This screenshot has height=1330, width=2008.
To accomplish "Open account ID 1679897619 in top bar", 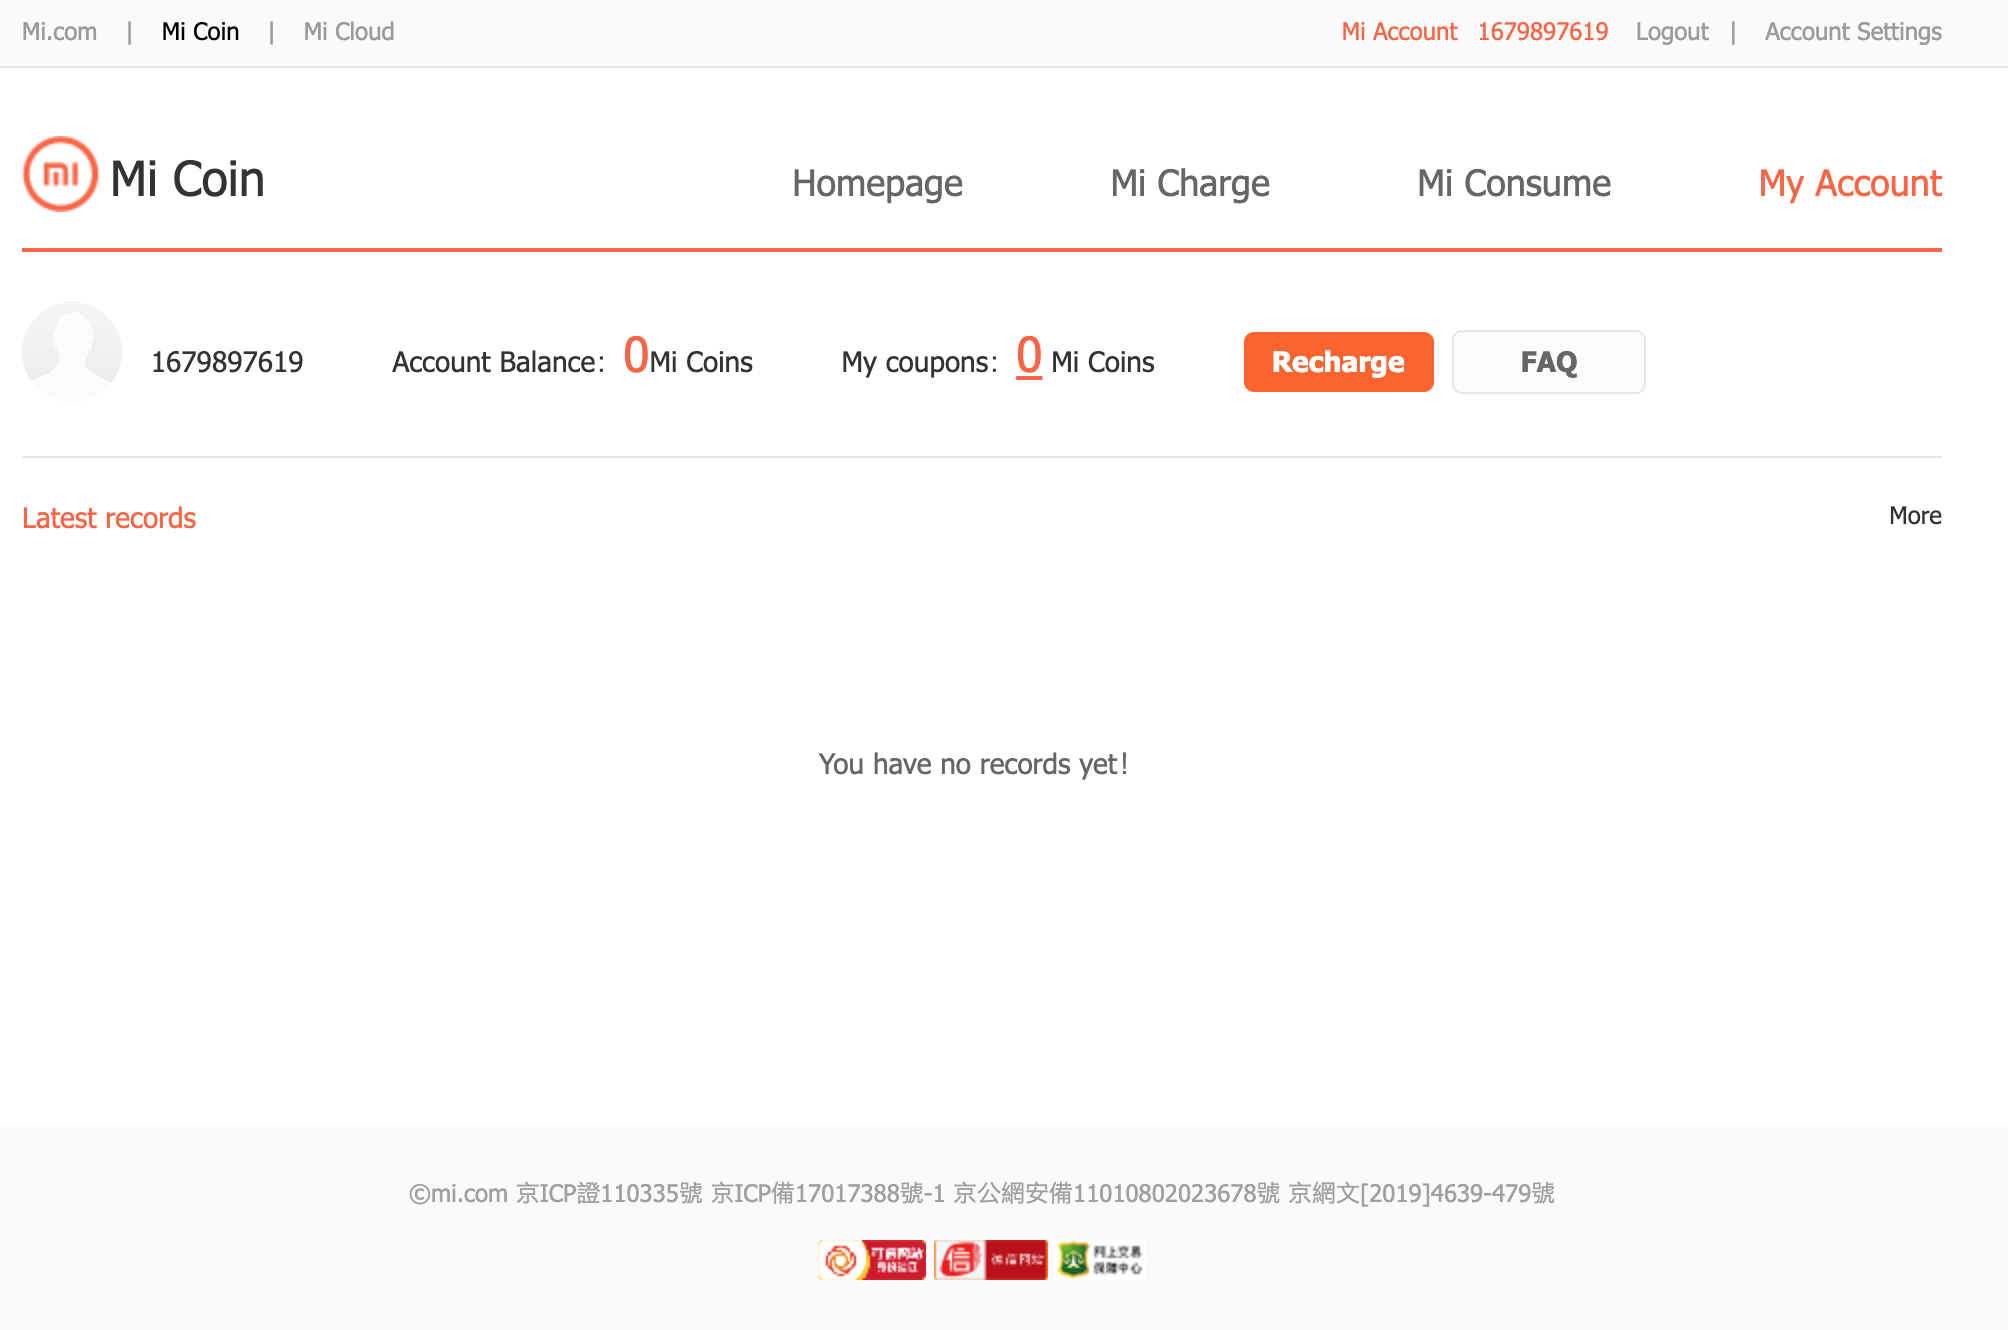I will point(1543,32).
